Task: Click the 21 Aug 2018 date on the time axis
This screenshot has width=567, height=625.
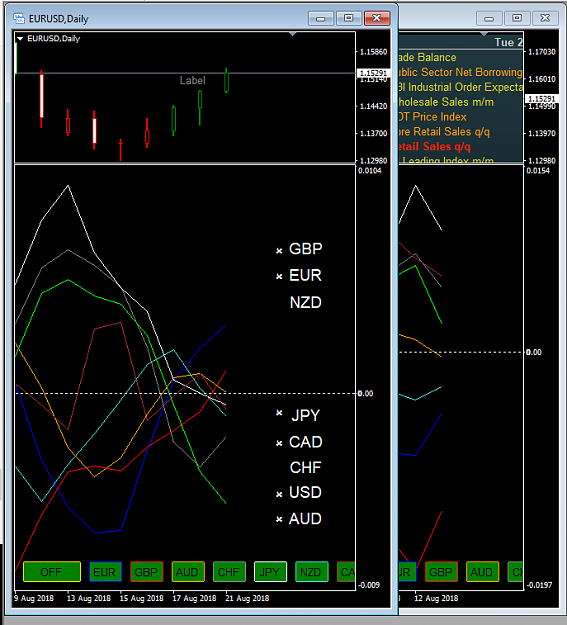Action: point(247,598)
